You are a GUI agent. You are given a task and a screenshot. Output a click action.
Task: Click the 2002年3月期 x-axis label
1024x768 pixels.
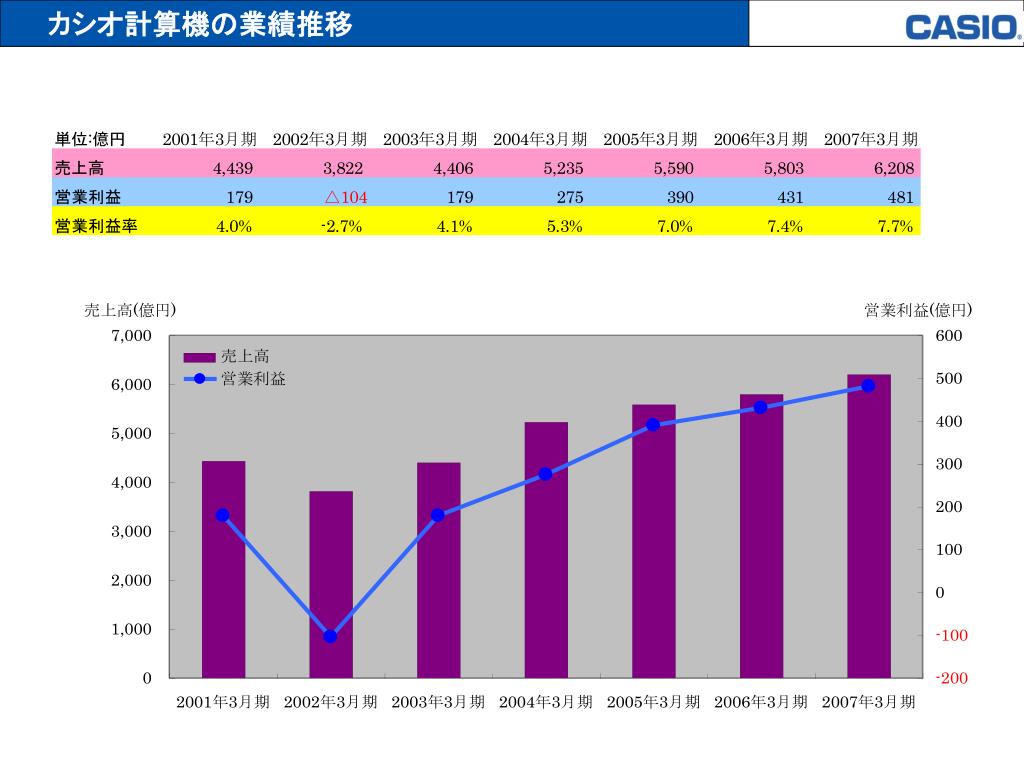coord(330,702)
